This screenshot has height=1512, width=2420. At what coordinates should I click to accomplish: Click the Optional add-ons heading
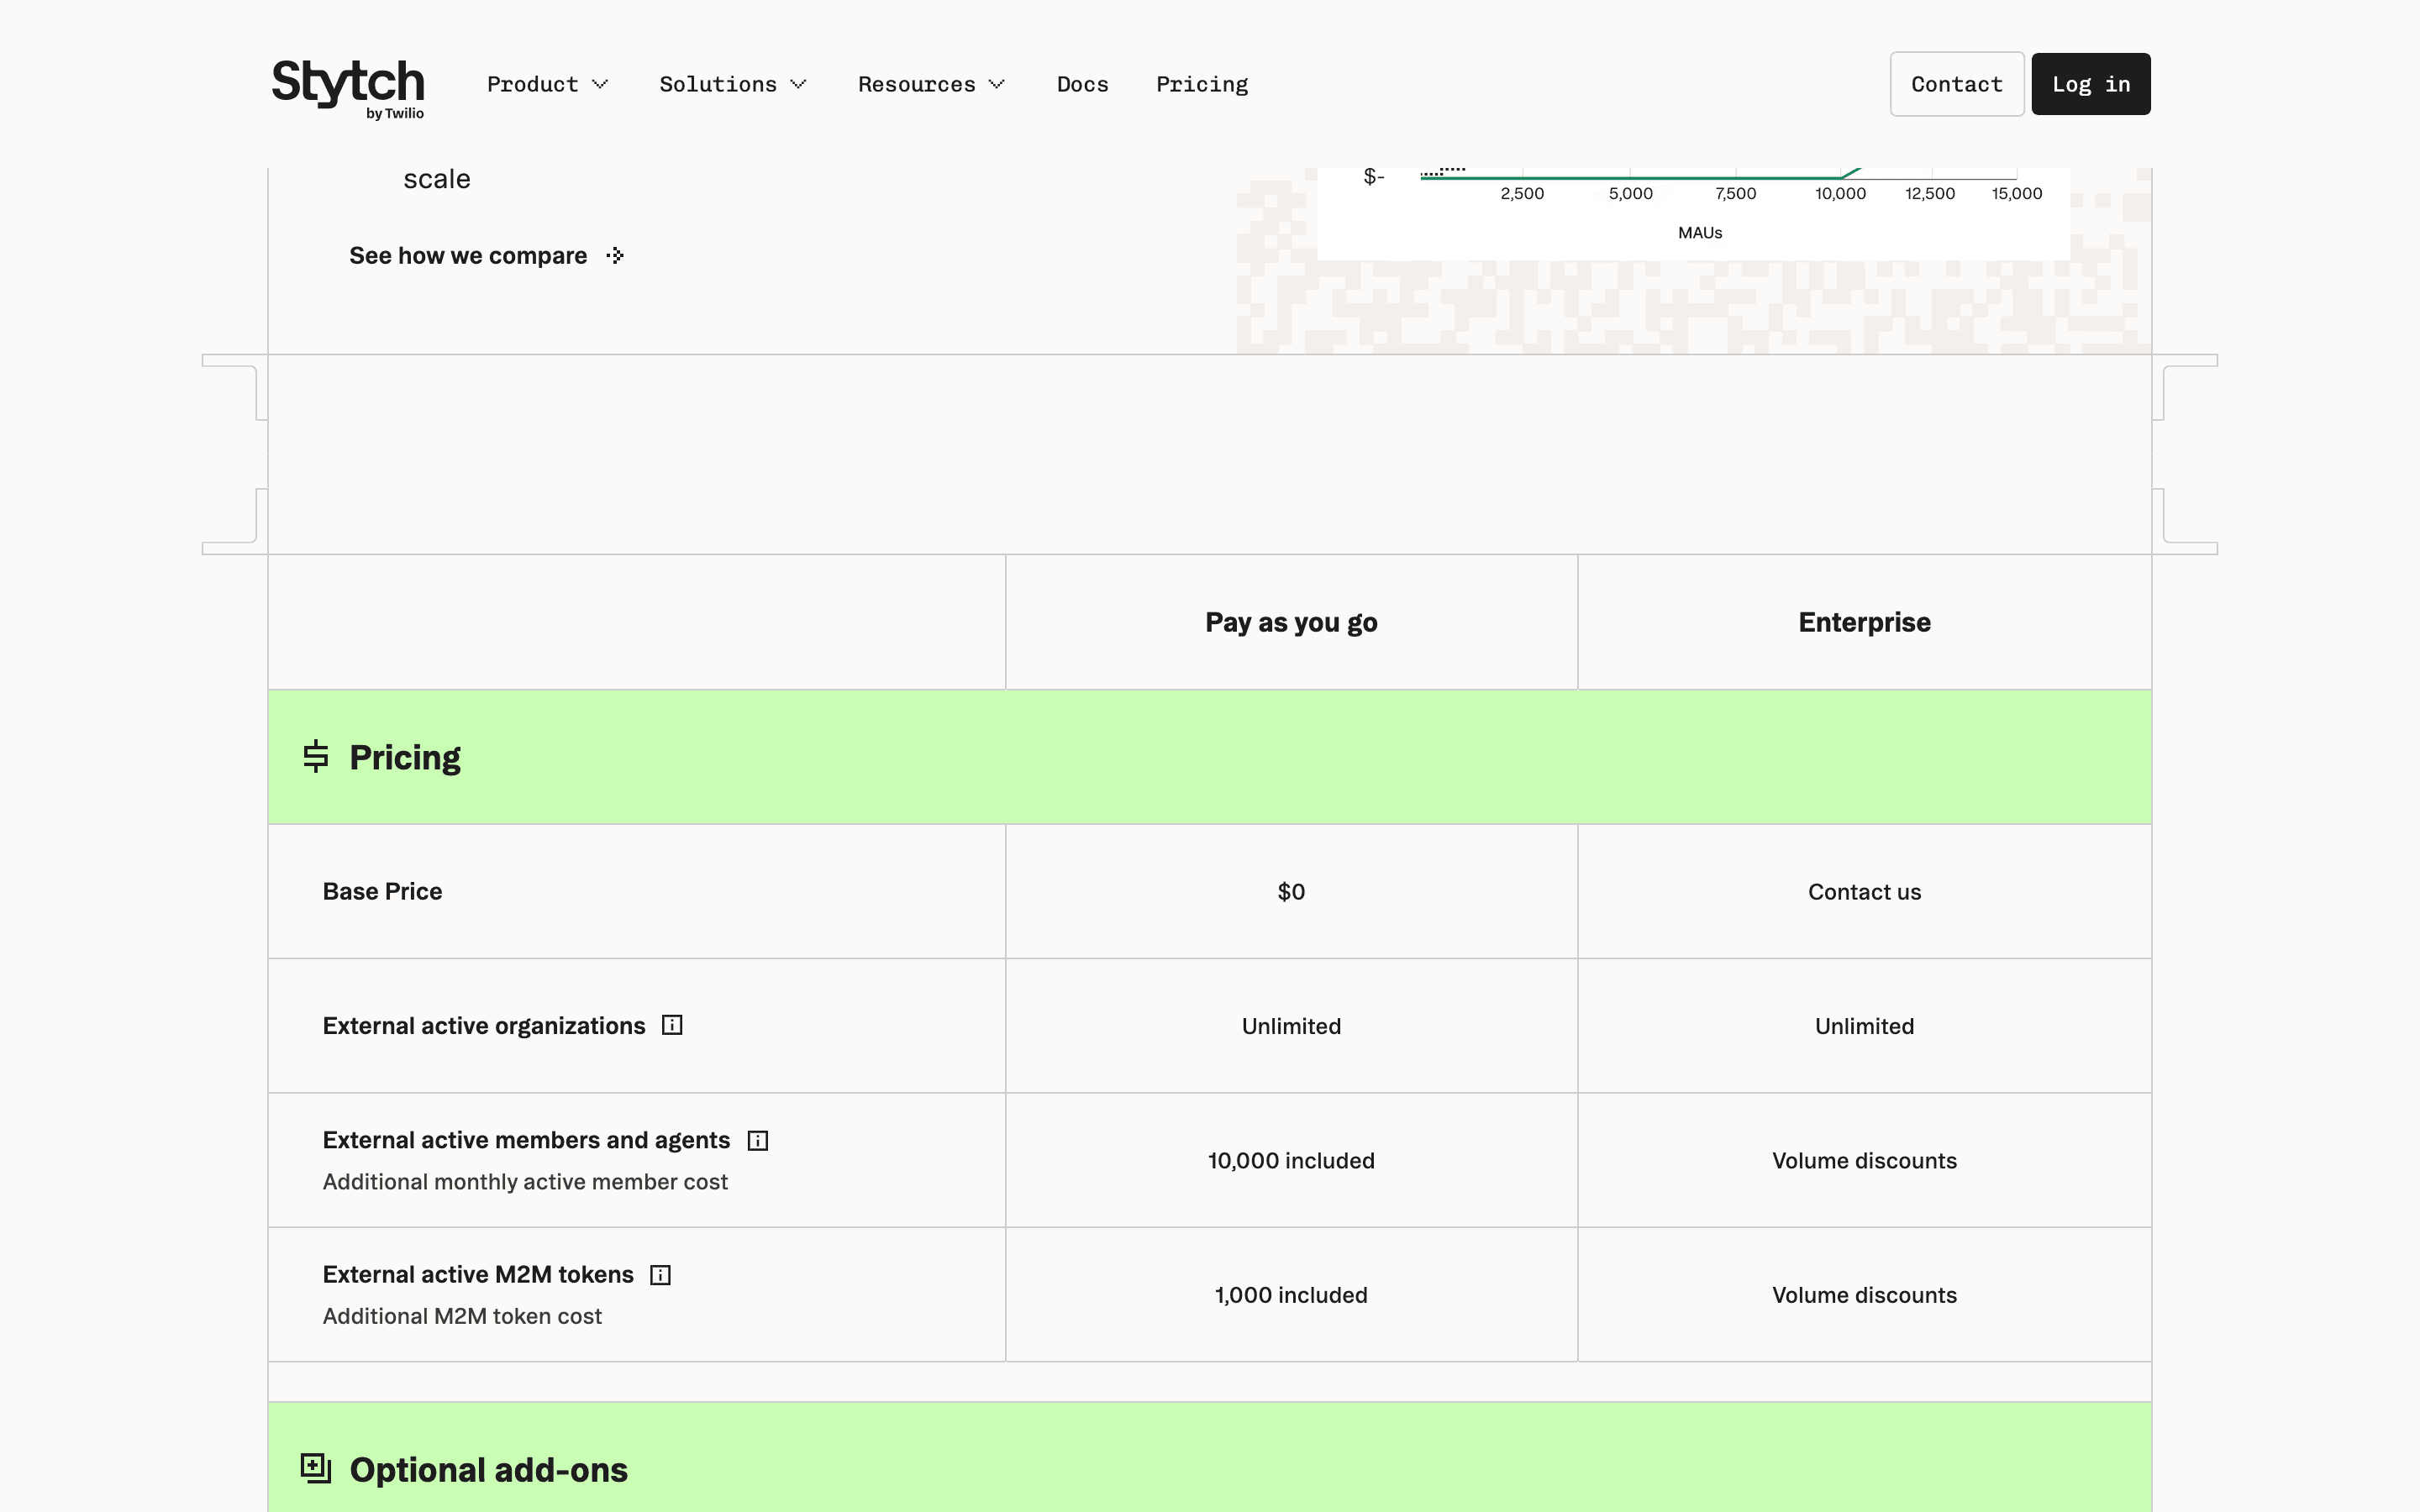click(x=489, y=1470)
